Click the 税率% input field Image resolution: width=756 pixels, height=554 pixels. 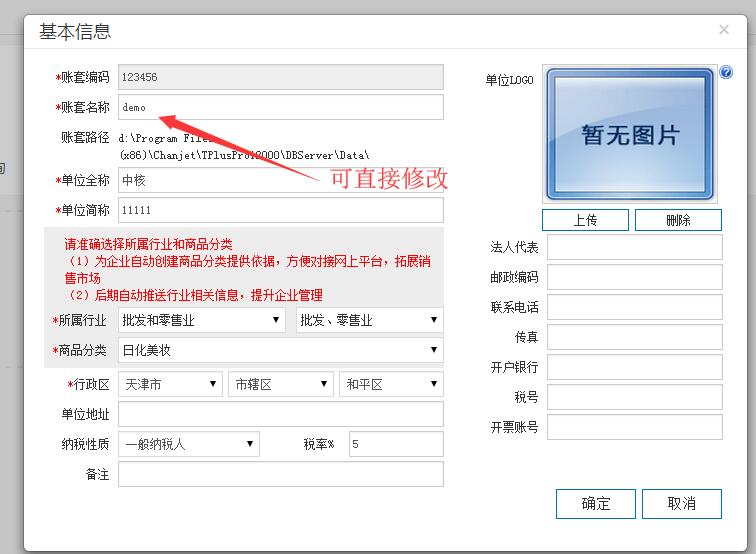[395, 444]
